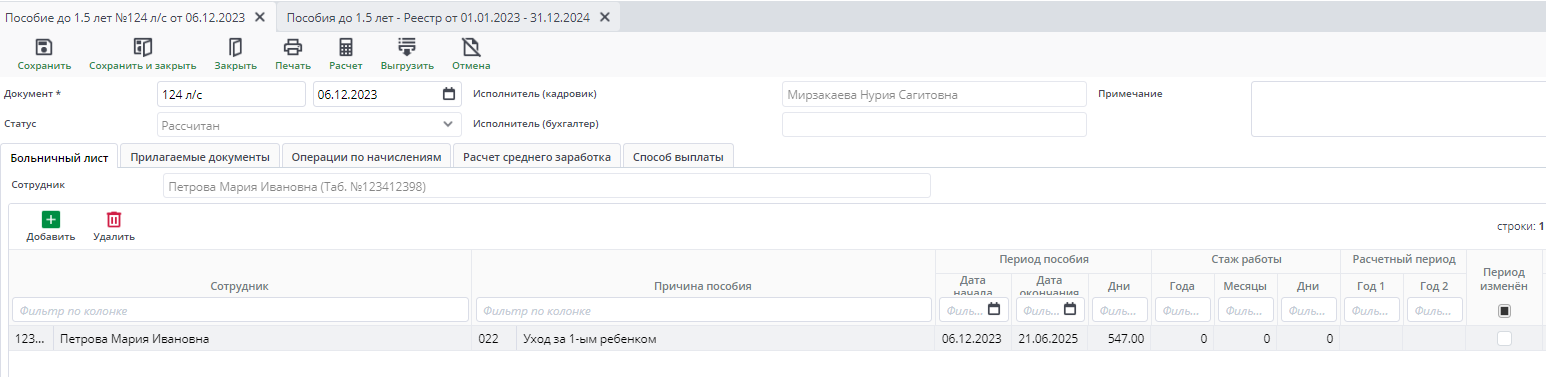
Task: Click the Год 2 filter field
Action: tap(1434, 310)
